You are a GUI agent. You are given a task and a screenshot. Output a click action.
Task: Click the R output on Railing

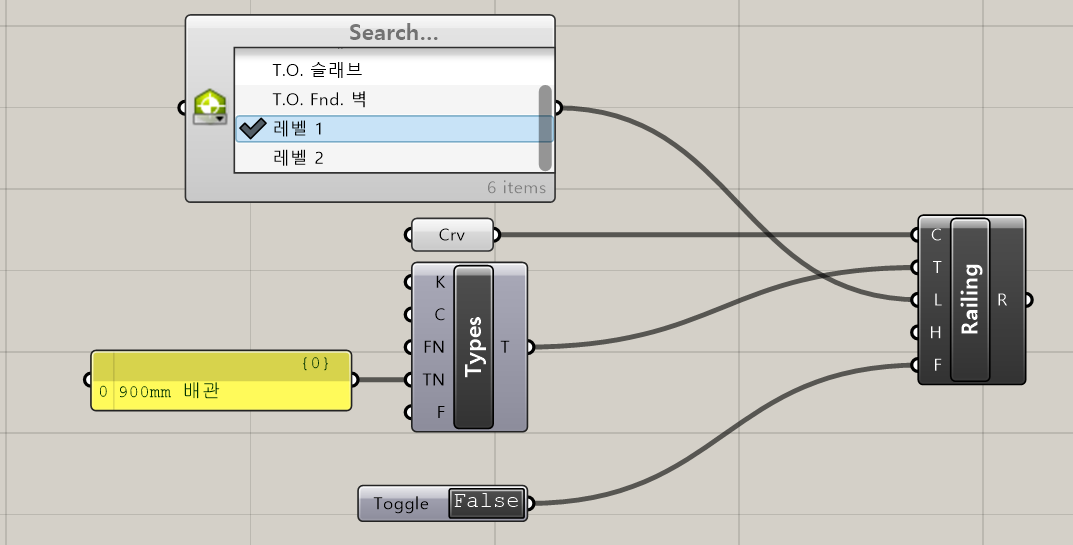pyautogui.click(x=1002, y=299)
